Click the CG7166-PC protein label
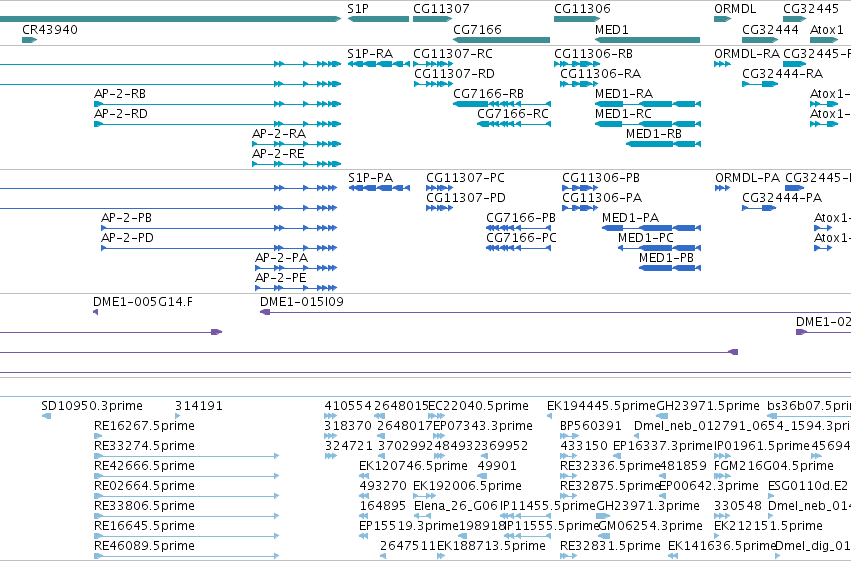851x561 pixels. pyautogui.click(x=521, y=238)
